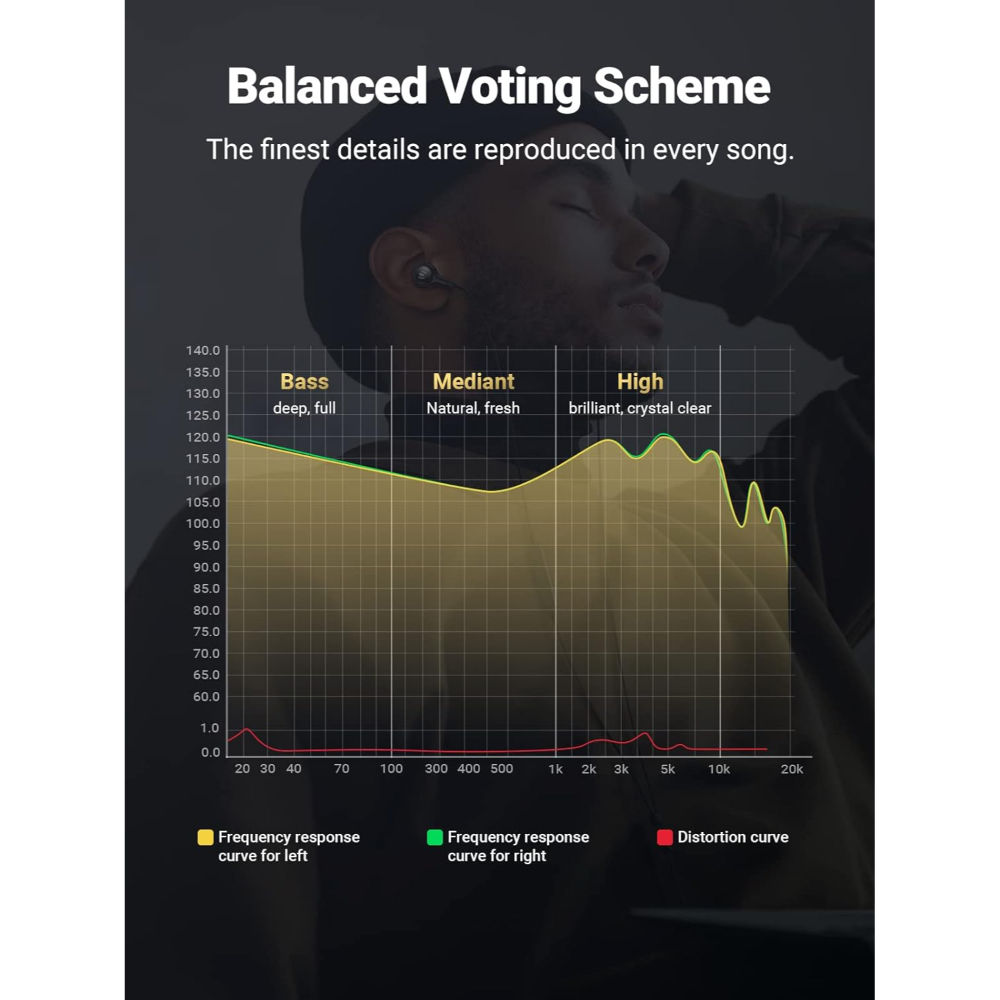The width and height of the screenshot is (1000, 1000).
Task: Click the yellow left-curve legend swatch
Action: tap(205, 837)
